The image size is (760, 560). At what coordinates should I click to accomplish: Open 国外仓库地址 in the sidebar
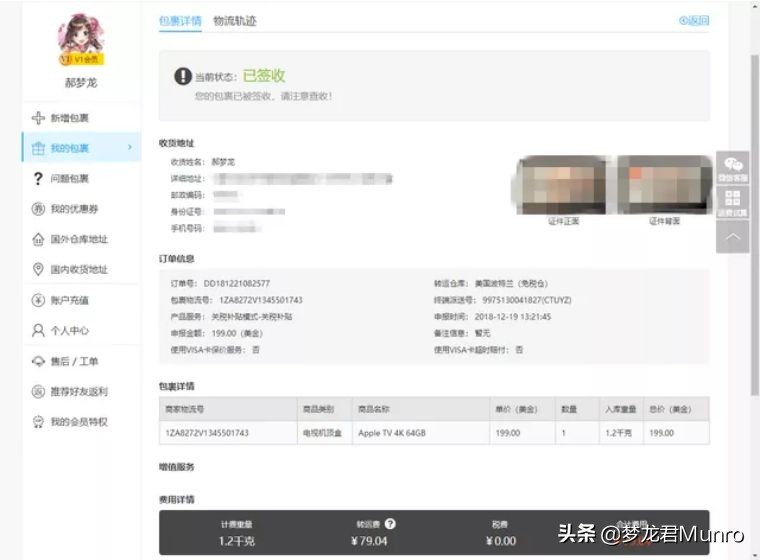point(79,239)
